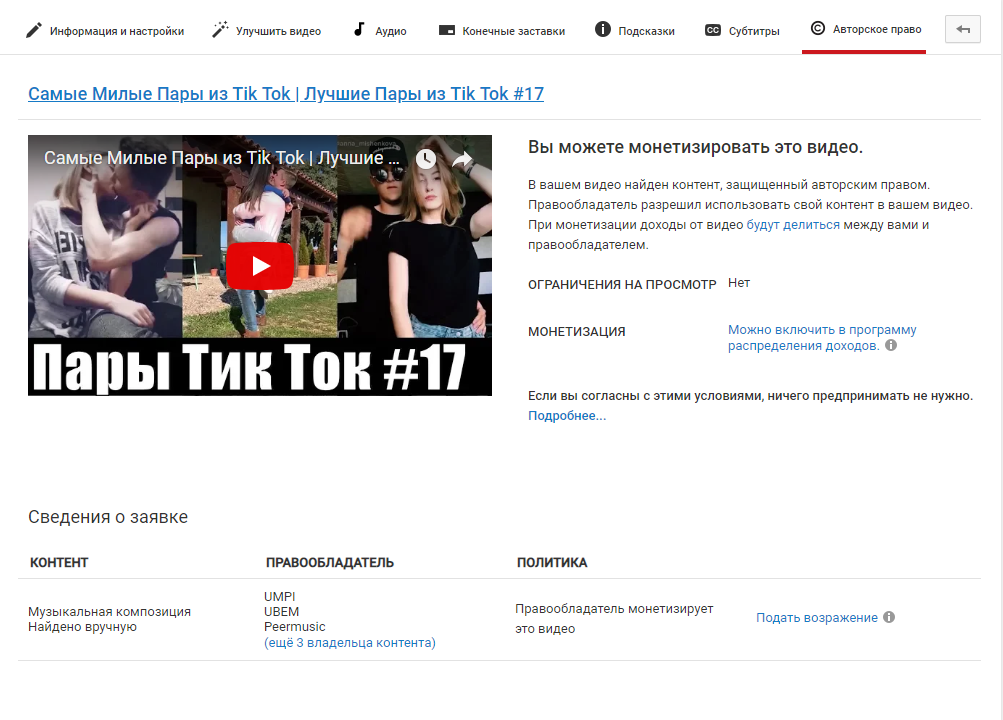Click the Сведения о заявке heading
Viewport: 1003px width, 720px height.
click(108, 517)
